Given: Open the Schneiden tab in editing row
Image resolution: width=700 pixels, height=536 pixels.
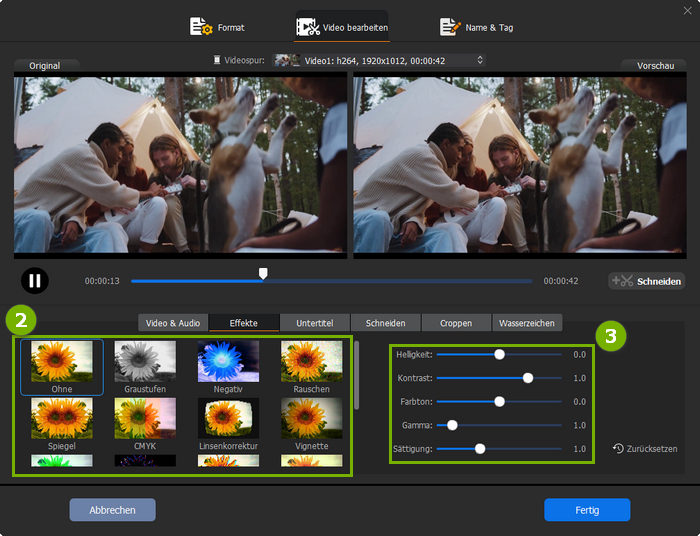Looking at the screenshot, I should (385, 323).
